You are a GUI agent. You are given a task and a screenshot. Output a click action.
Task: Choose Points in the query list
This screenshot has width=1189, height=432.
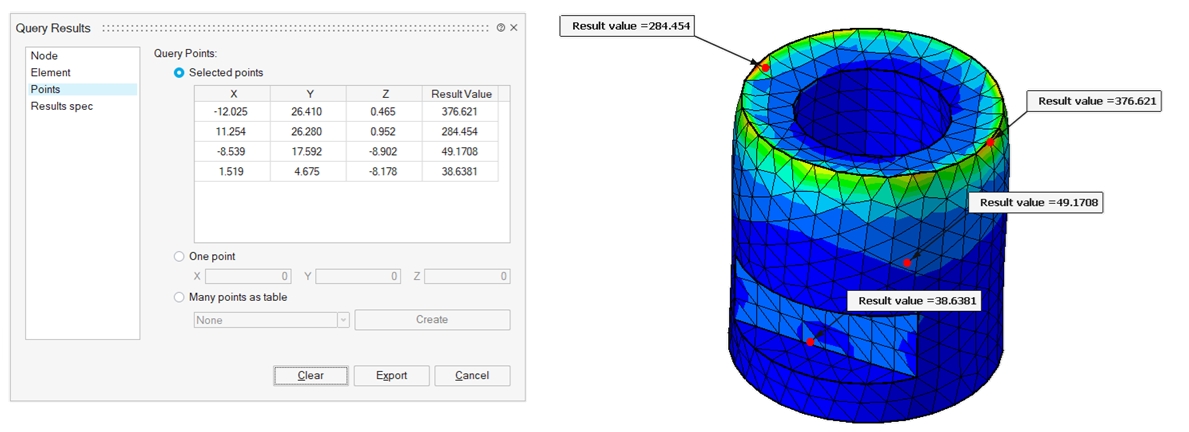pos(46,89)
